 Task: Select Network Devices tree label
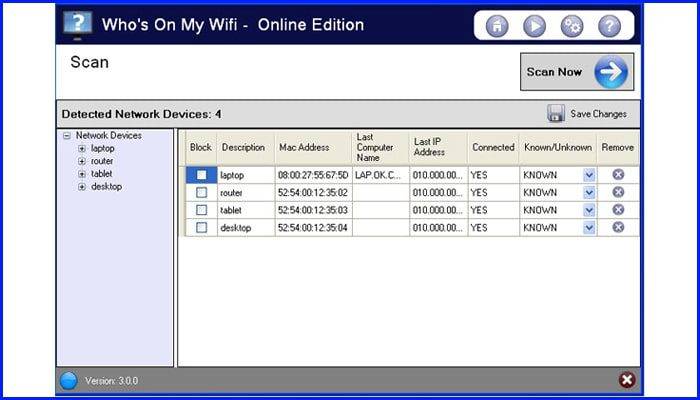[108, 135]
